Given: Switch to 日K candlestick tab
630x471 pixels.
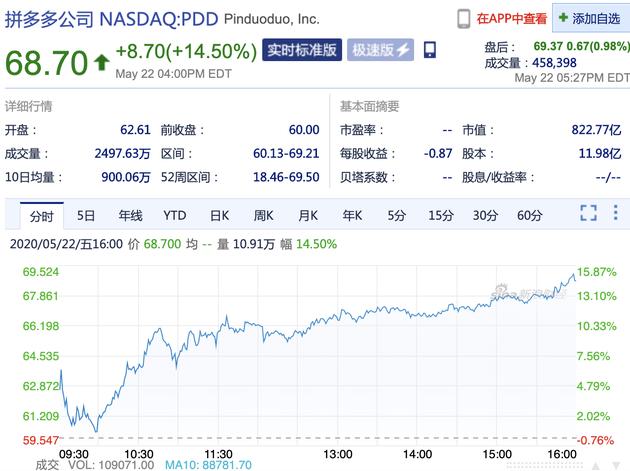Looking at the screenshot, I should coord(219,216).
